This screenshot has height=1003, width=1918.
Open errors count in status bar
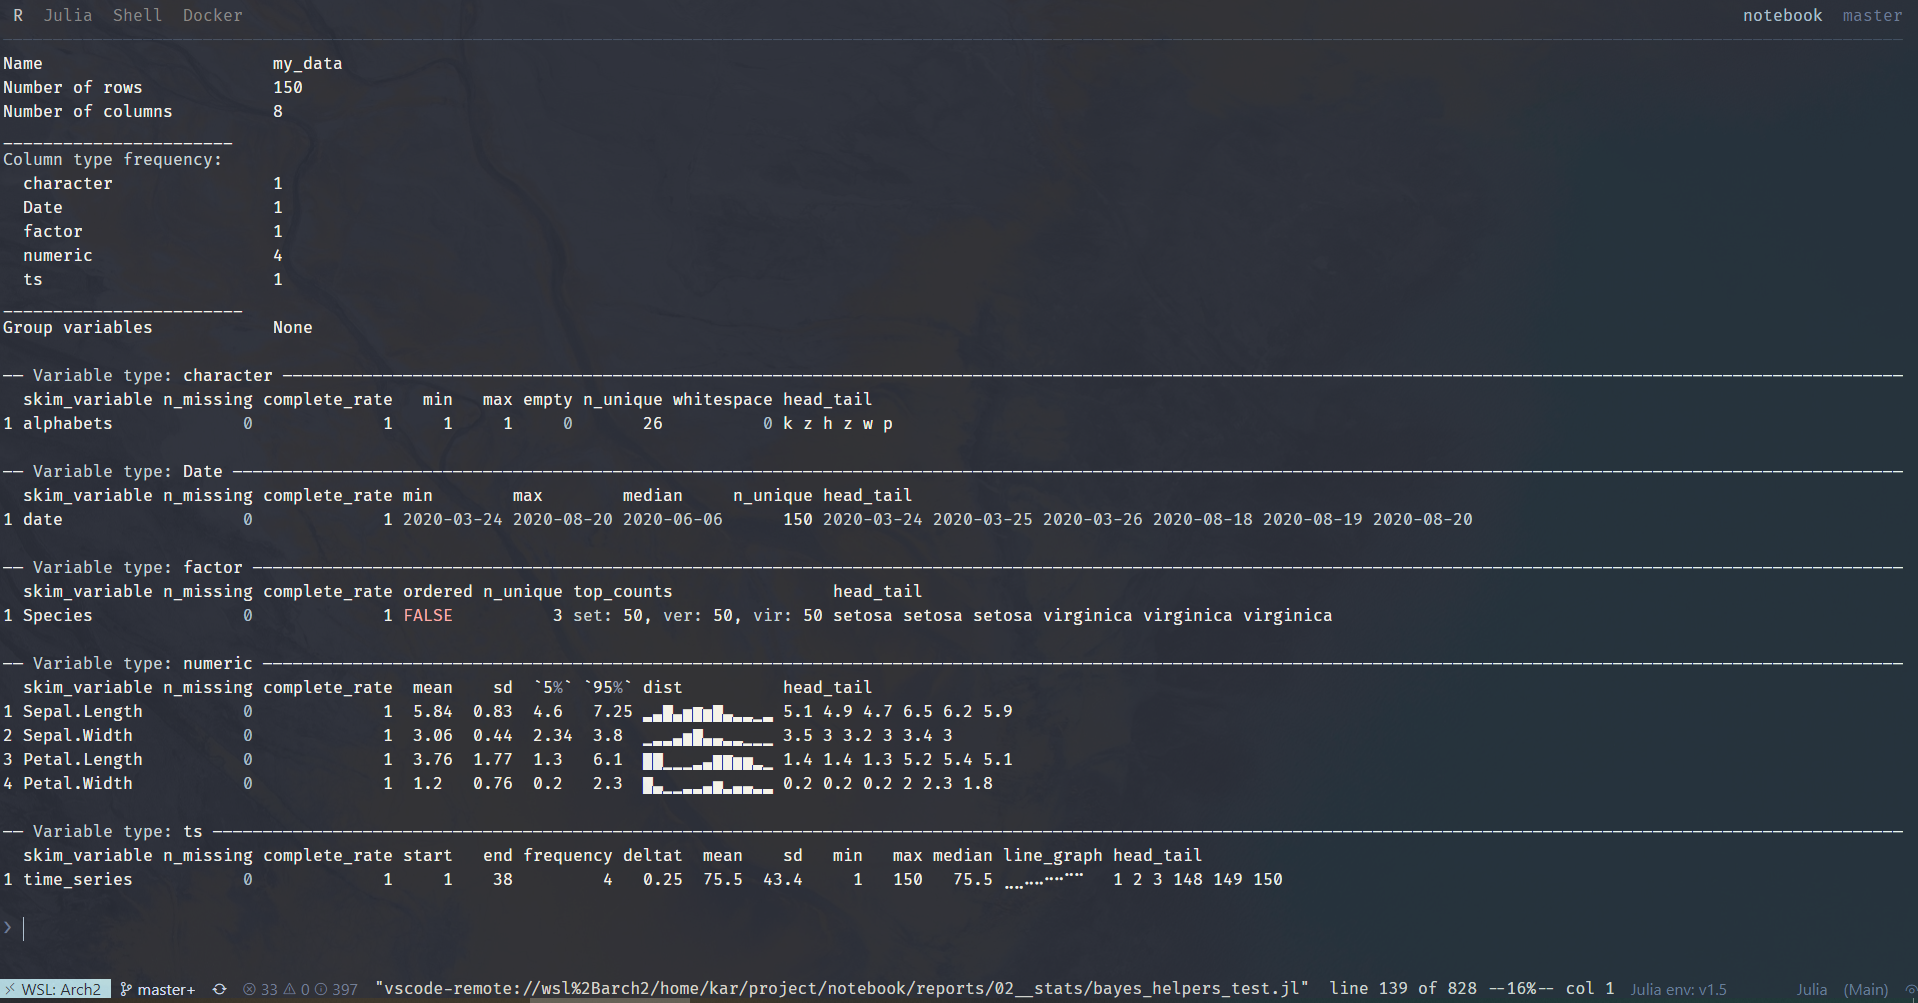click(x=261, y=989)
